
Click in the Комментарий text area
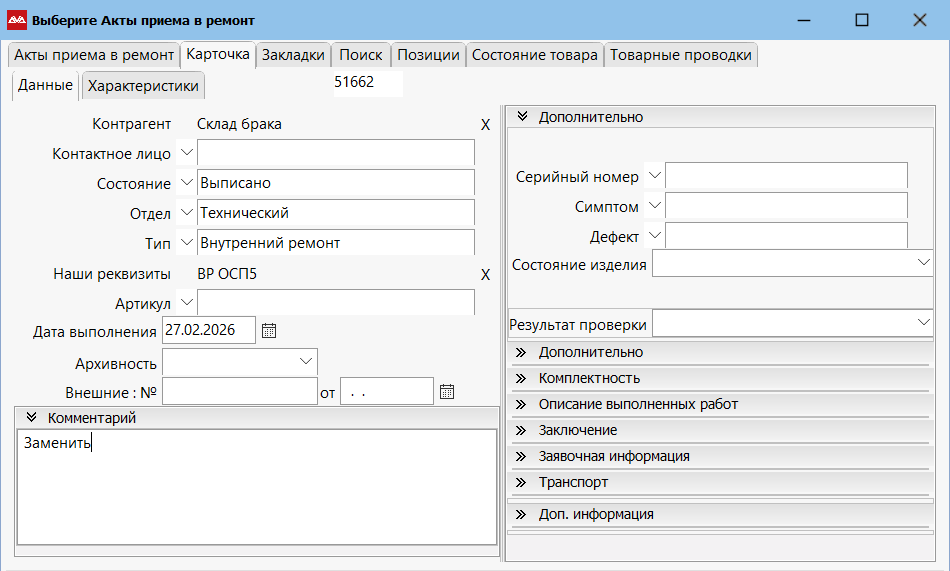[256, 490]
